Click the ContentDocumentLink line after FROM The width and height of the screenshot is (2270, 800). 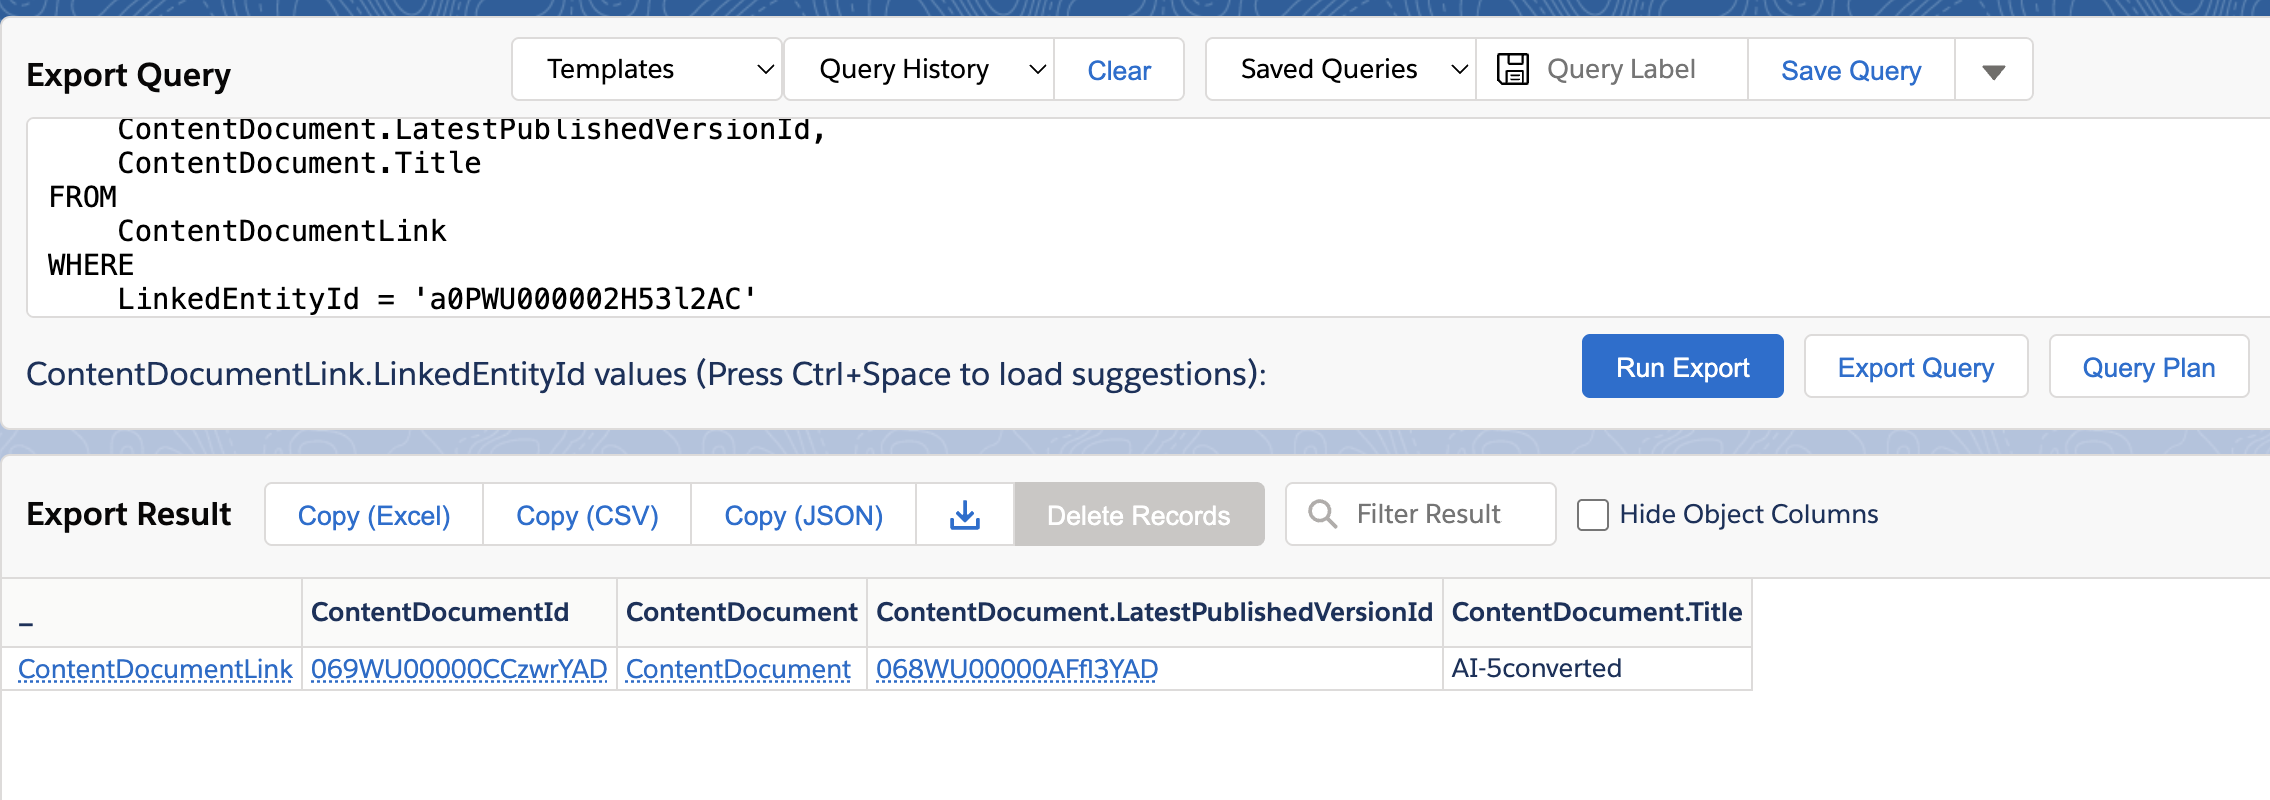point(282,231)
